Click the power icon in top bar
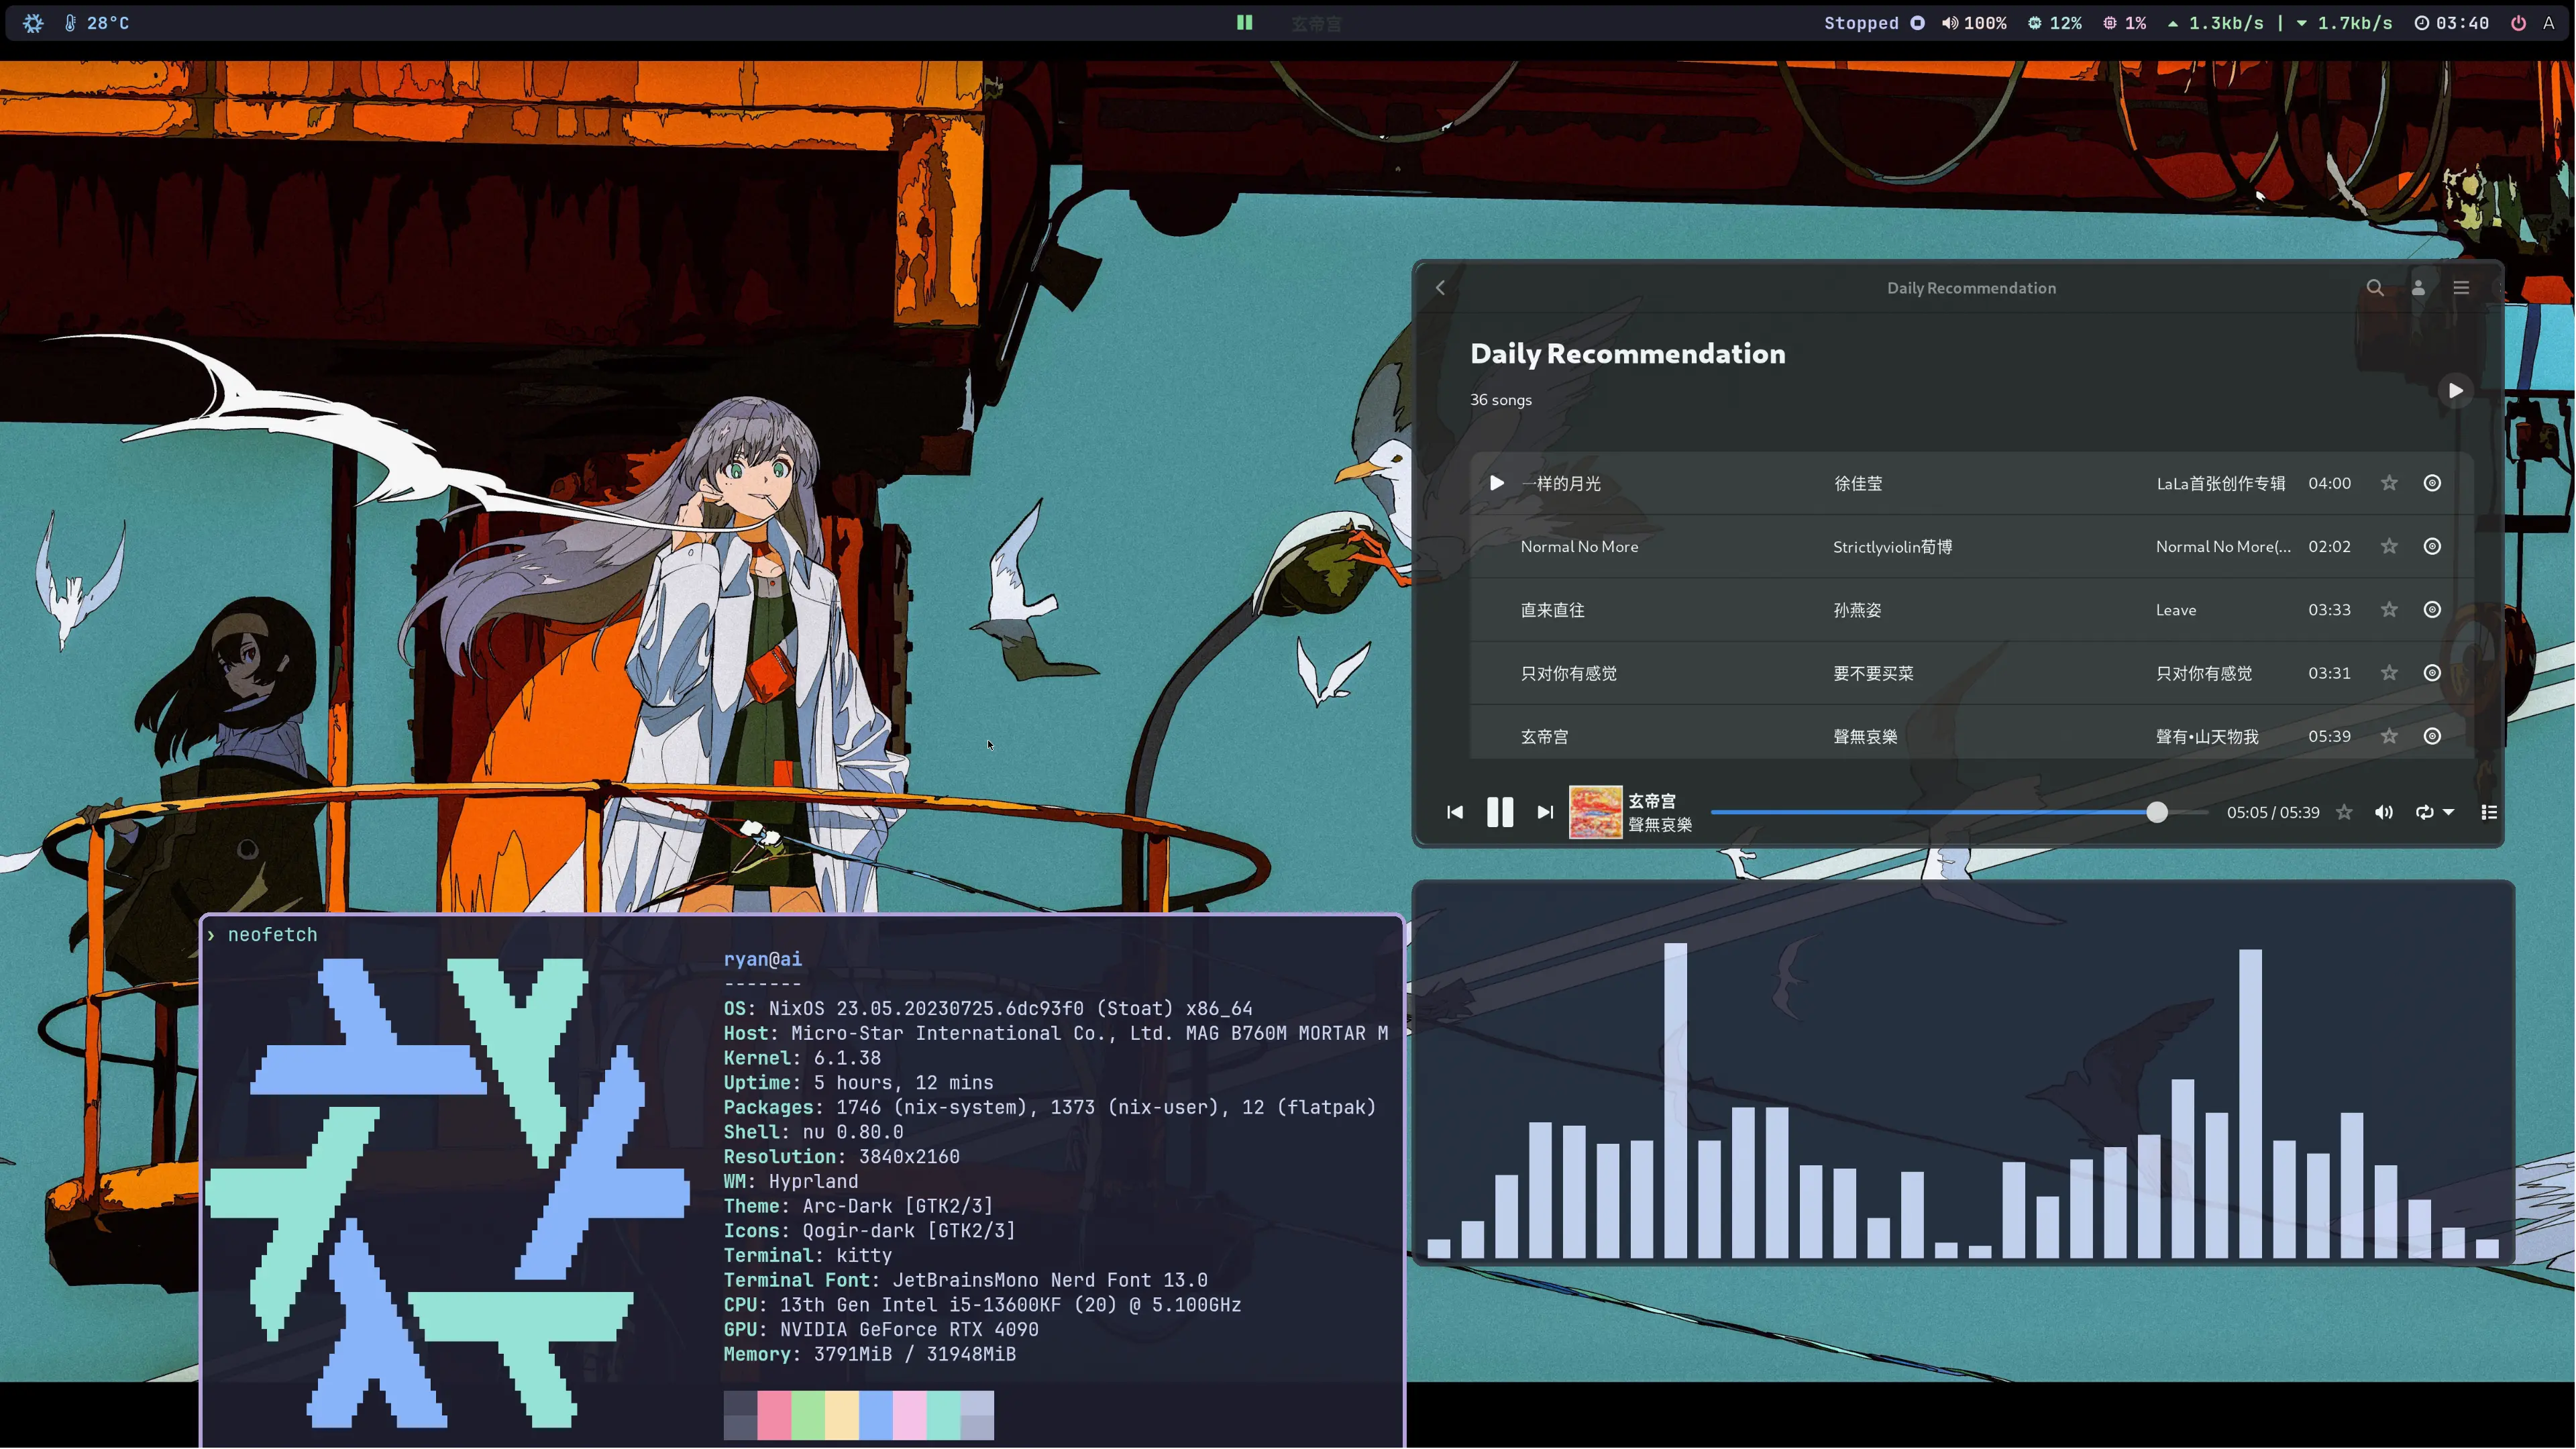The image size is (2576, 1449). click(2518, 23)
